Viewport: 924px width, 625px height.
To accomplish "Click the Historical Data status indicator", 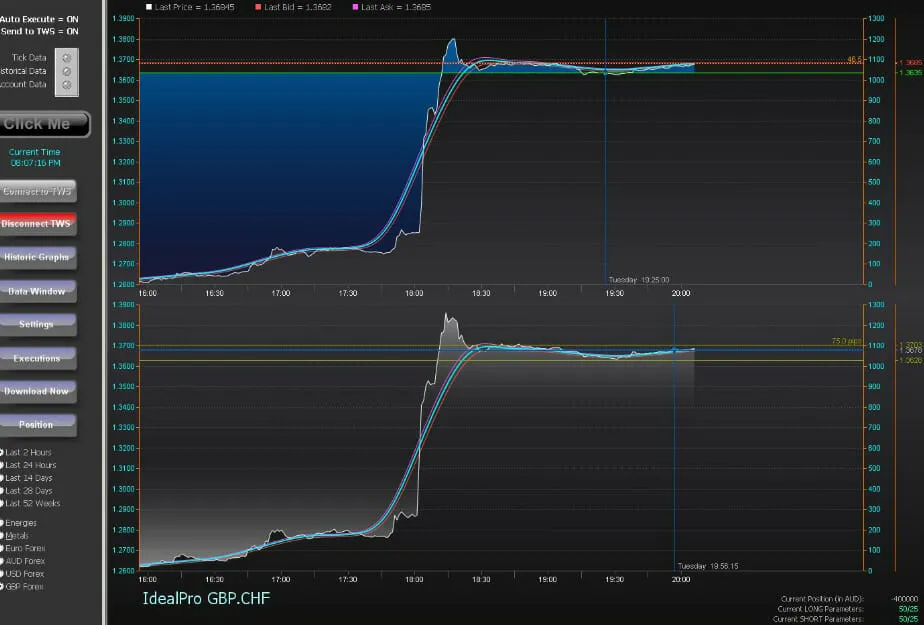I will pos(67,71).
